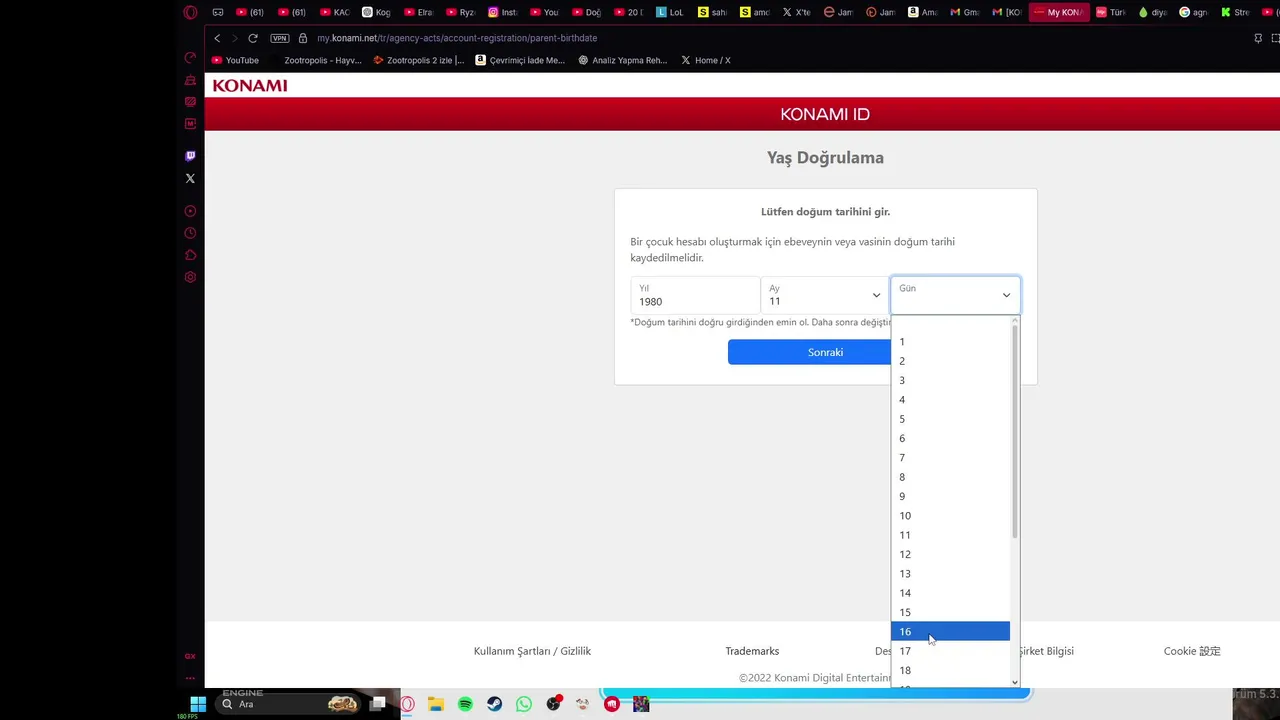Open Cookie 設定 footer link
Screen dimensions: 1280x720
[1192, 651]
